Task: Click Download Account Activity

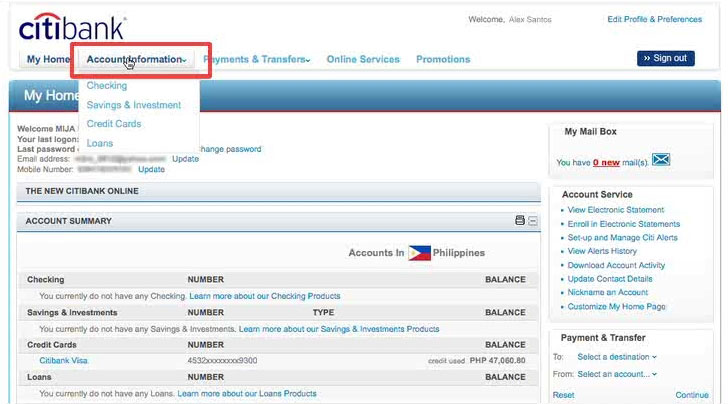Action: click(x=616, y=265)
